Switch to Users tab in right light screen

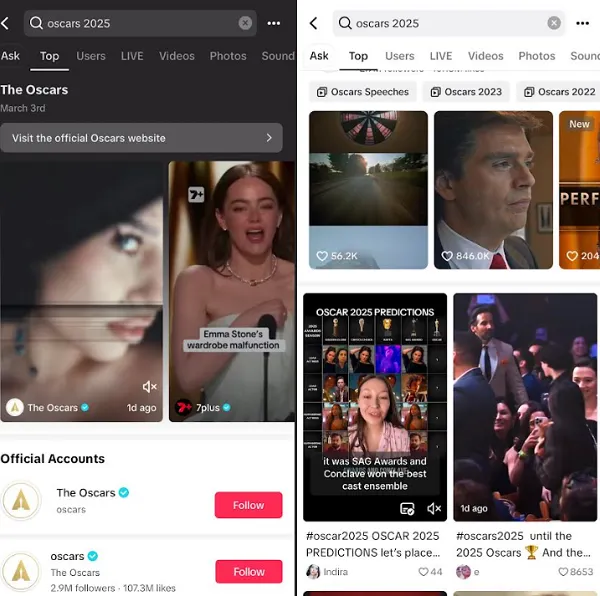[399, 56]
